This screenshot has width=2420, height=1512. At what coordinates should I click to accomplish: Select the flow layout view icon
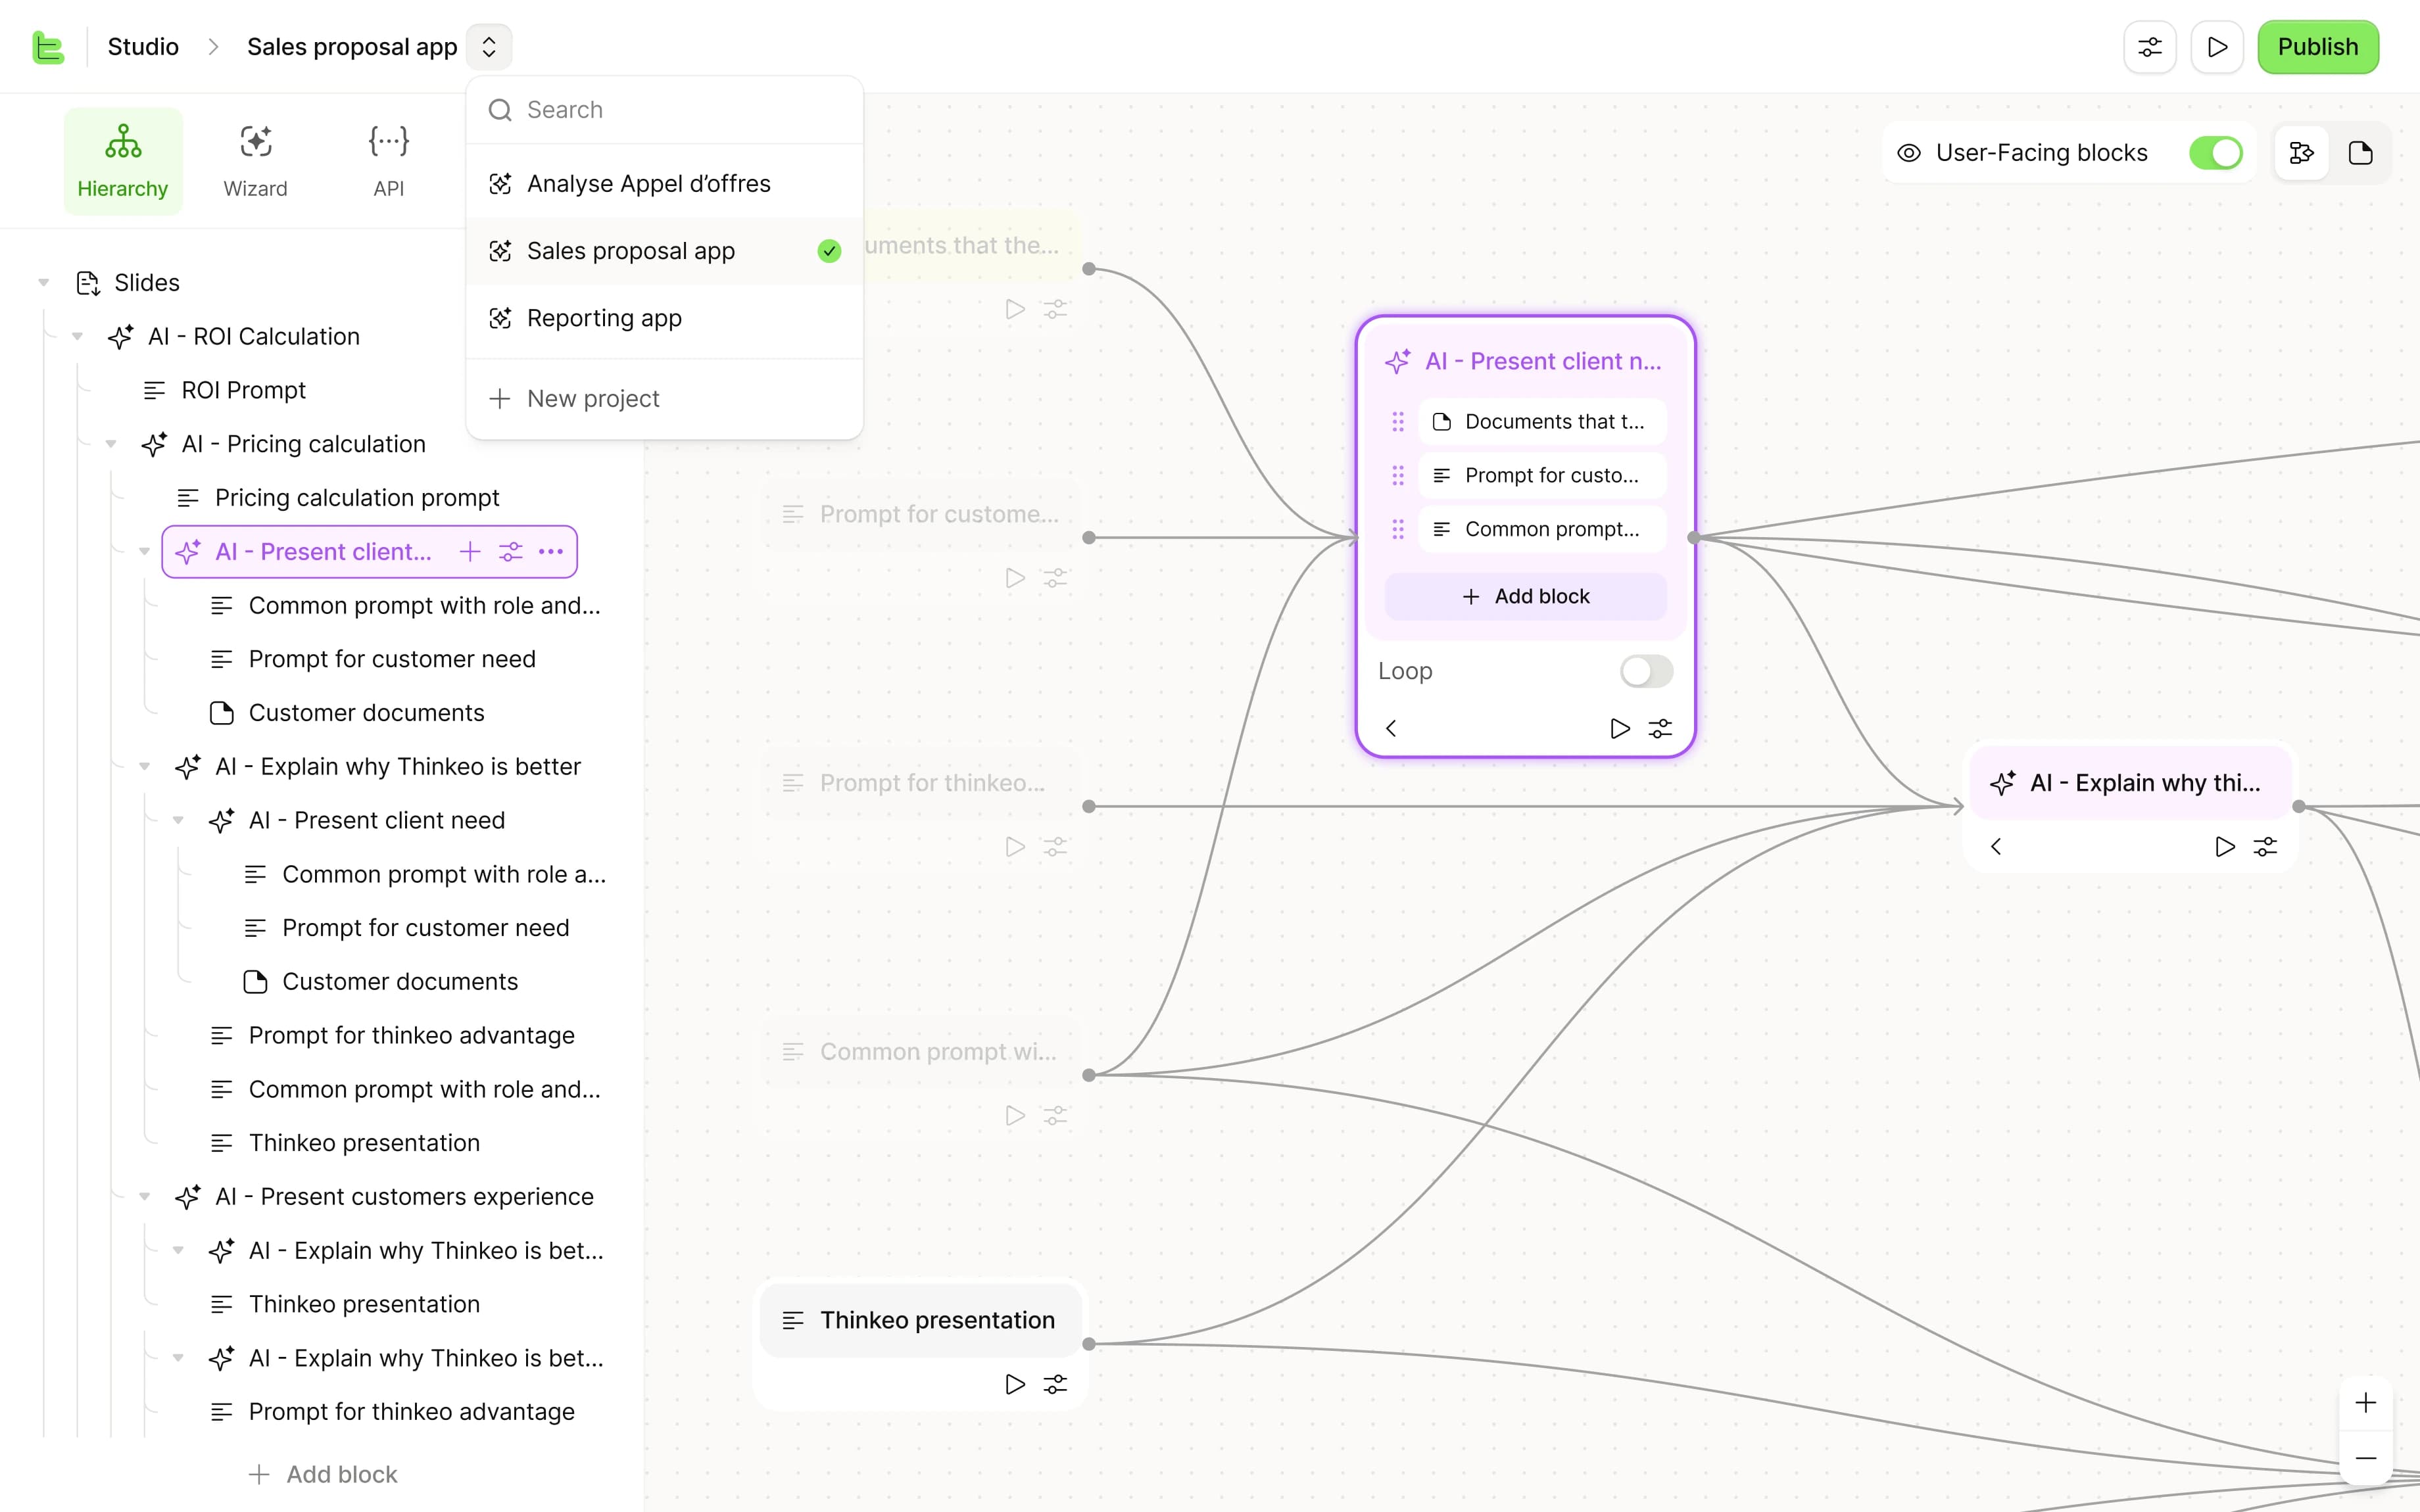(2301, 153)
